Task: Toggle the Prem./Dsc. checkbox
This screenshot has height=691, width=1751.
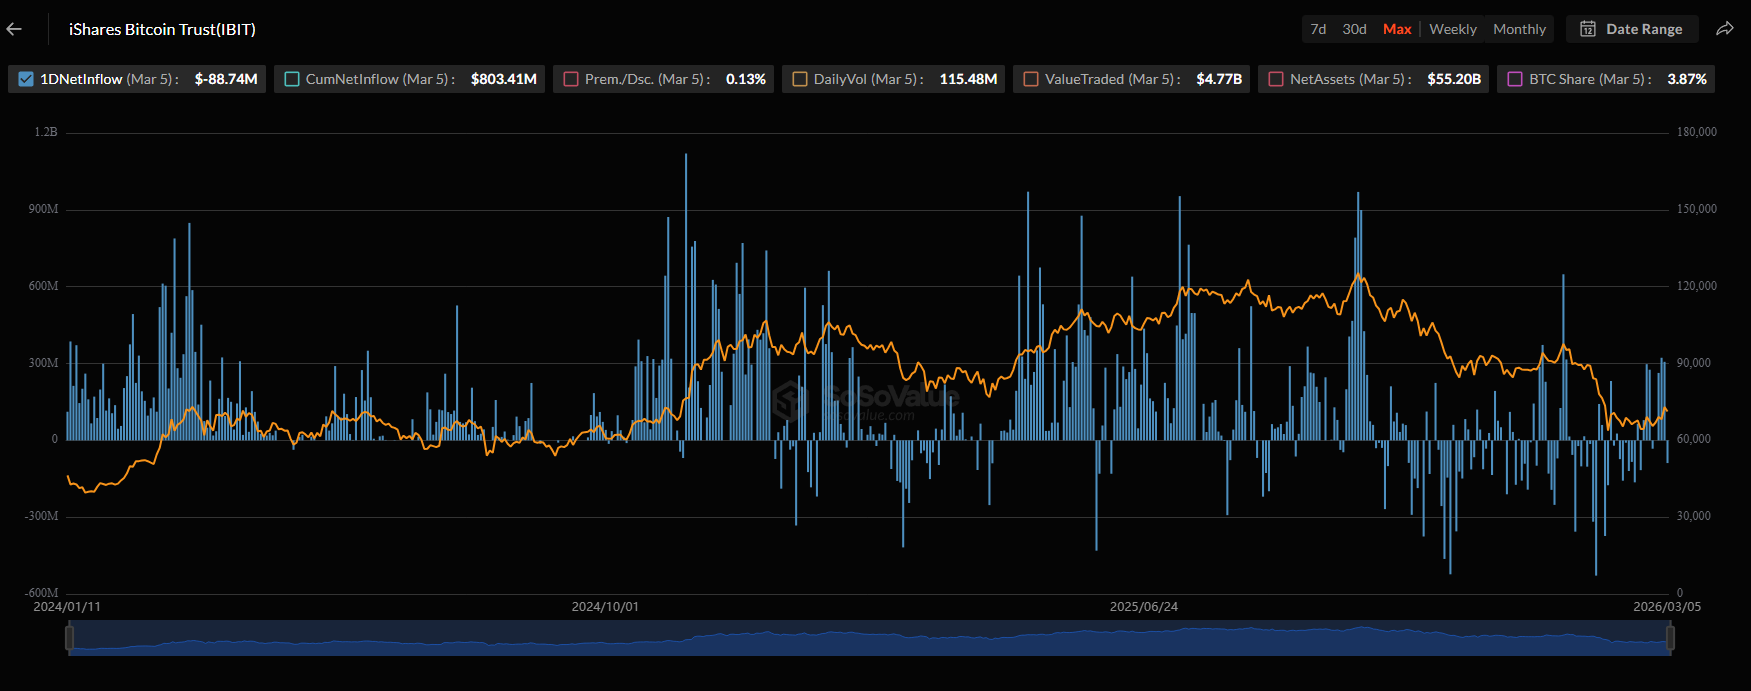Action: point(571,79)
